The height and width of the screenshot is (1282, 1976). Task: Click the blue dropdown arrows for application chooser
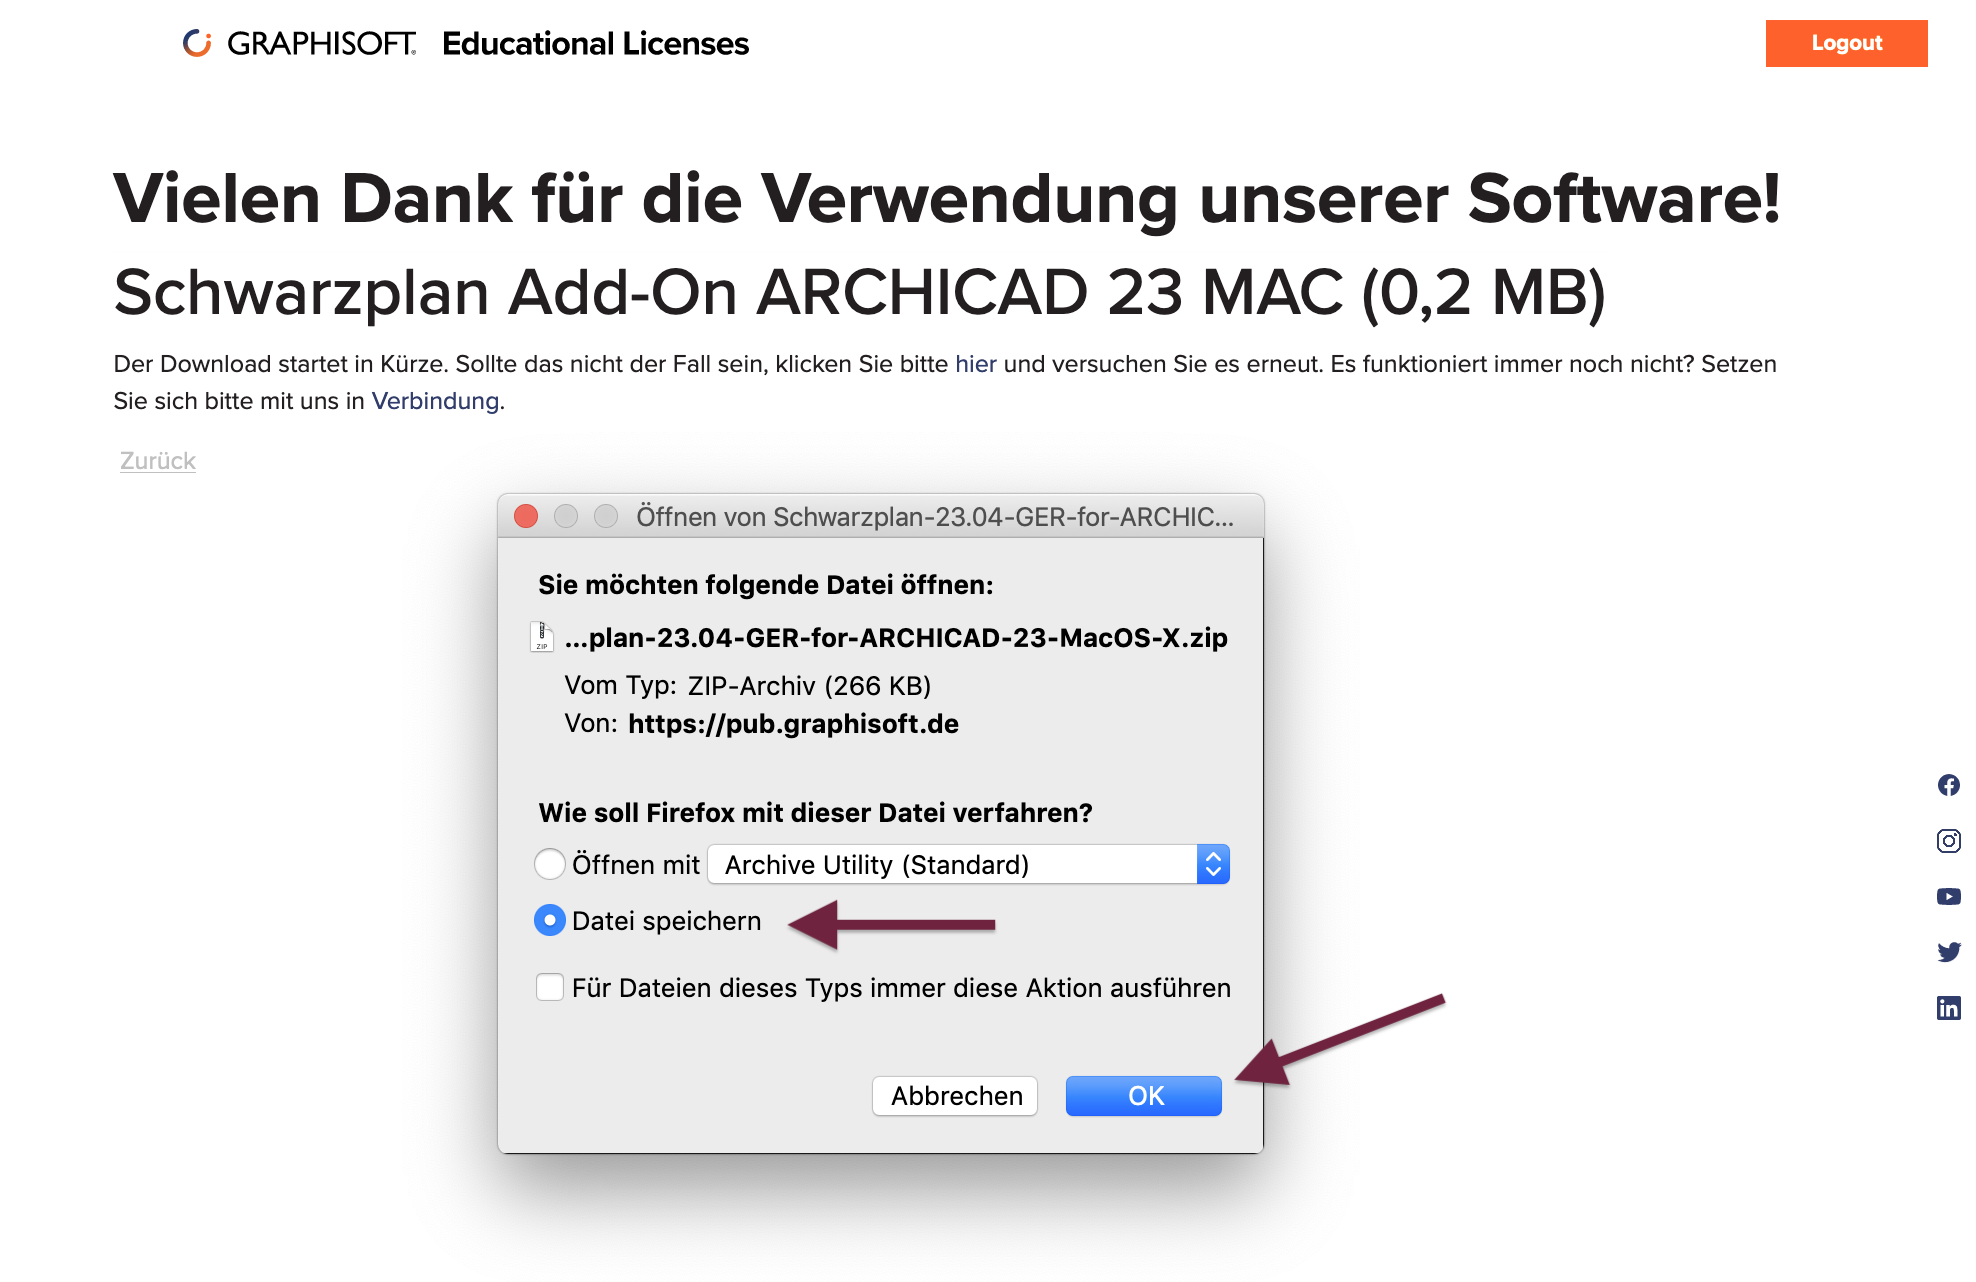pyautogui.click(x=1213, y=864)
